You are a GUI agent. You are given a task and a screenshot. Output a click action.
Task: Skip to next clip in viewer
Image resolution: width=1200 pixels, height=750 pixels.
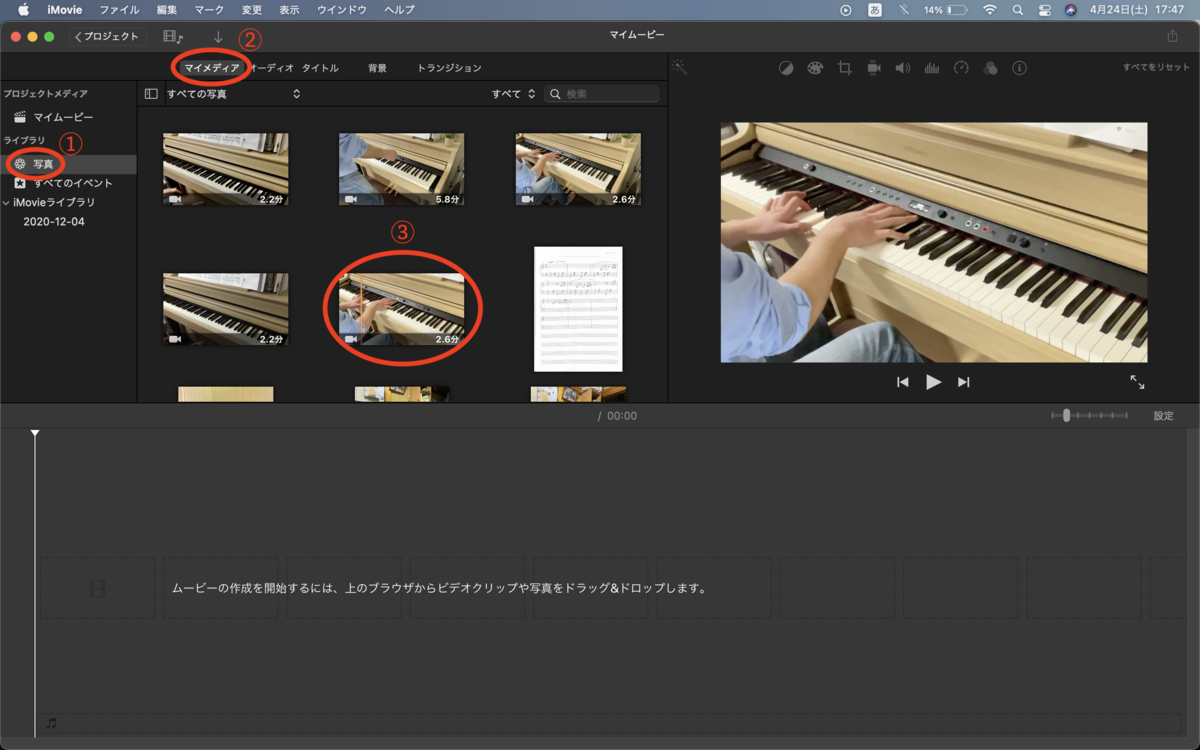tap(964, 382)
